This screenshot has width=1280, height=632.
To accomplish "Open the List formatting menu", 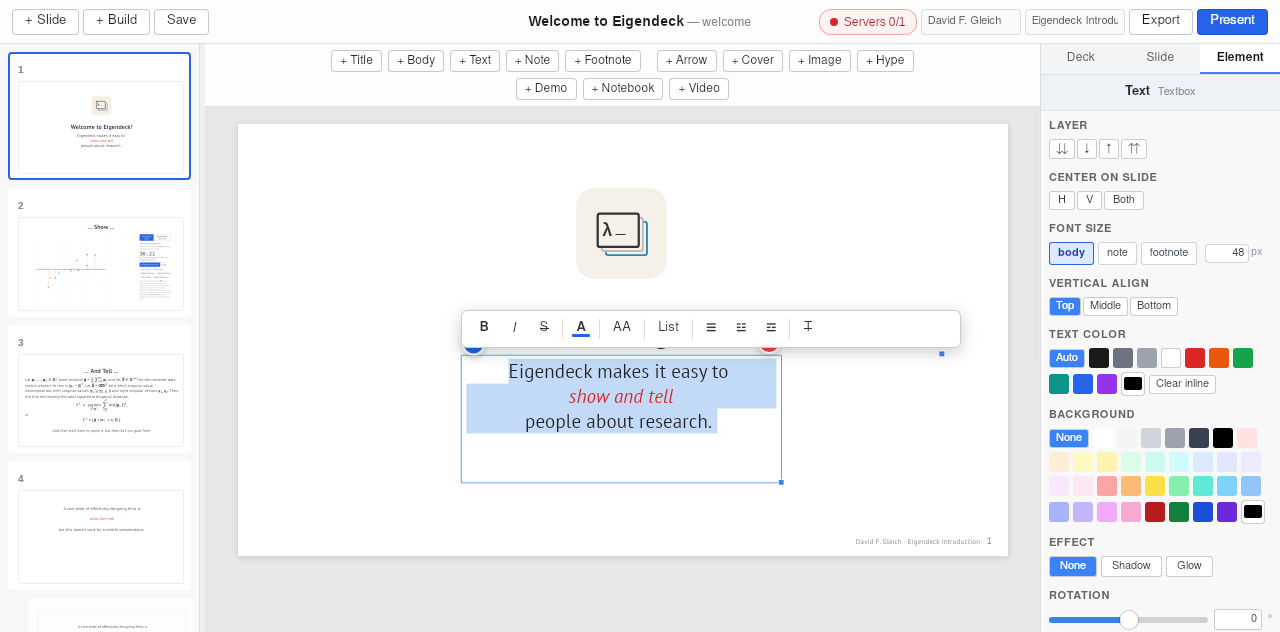I will coord(669,327).
